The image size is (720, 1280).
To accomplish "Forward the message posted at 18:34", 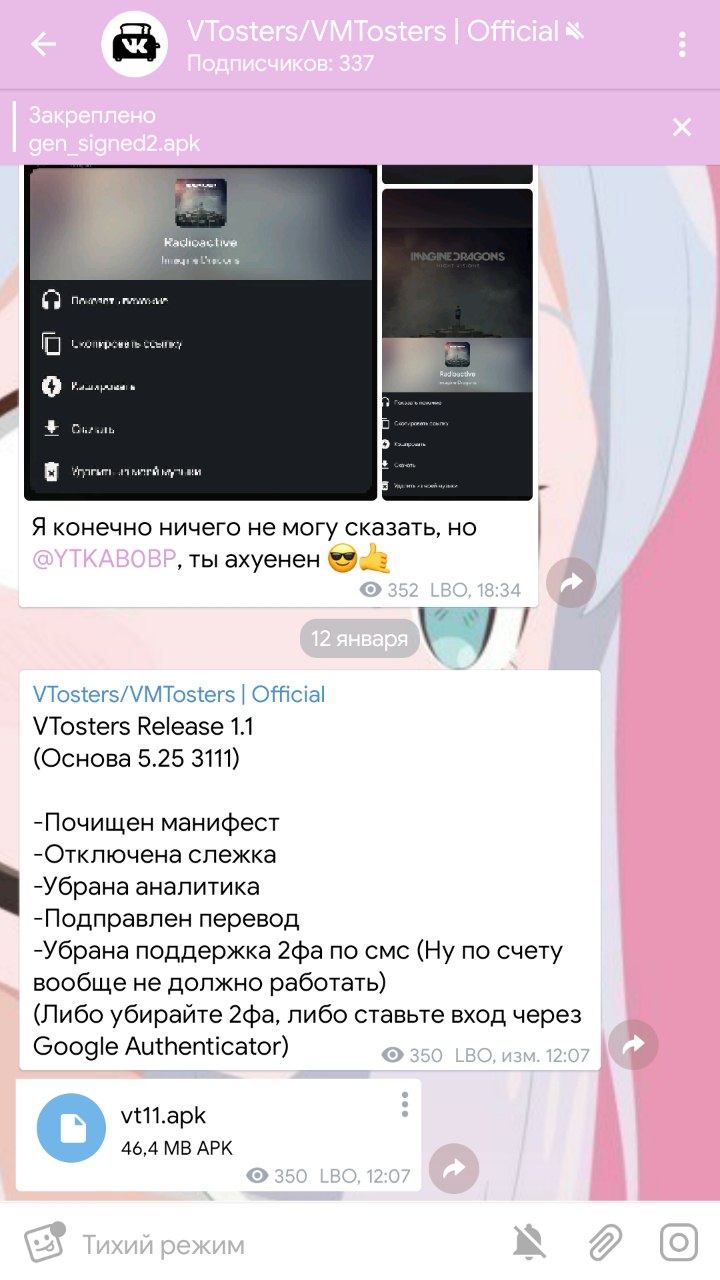I will [x=571, y=583].
